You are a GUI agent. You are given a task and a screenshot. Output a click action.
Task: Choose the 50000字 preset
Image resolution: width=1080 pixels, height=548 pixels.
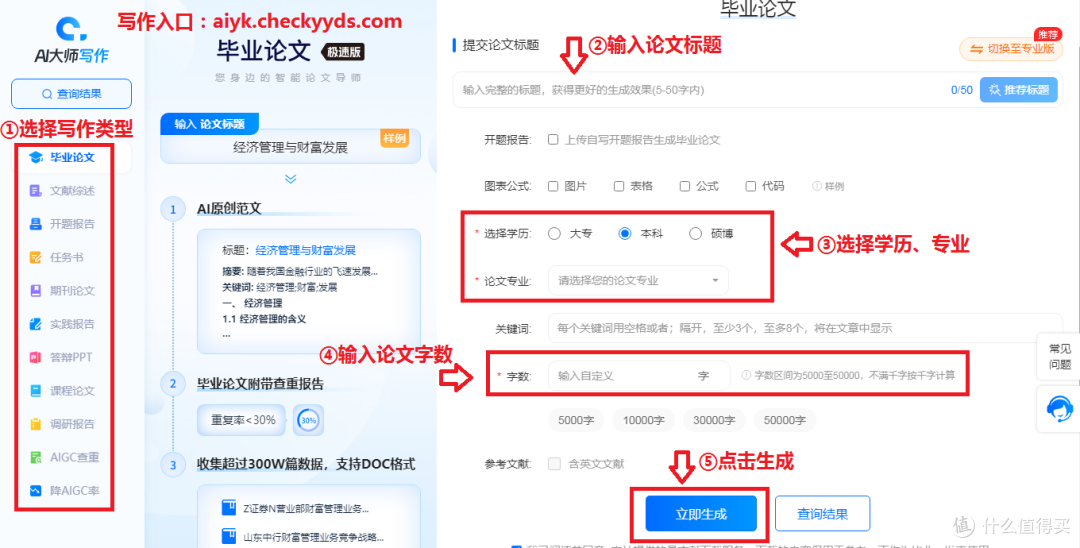[x=784, y=420]
